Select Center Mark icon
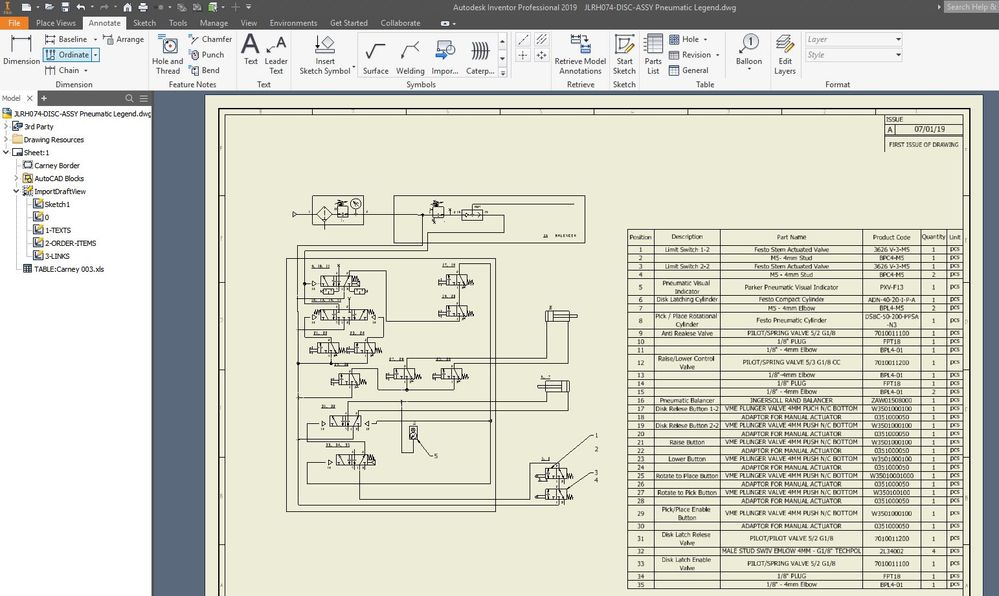Viewport: 999px width, 596px height. pyautogui.click(x=523, y=55)
